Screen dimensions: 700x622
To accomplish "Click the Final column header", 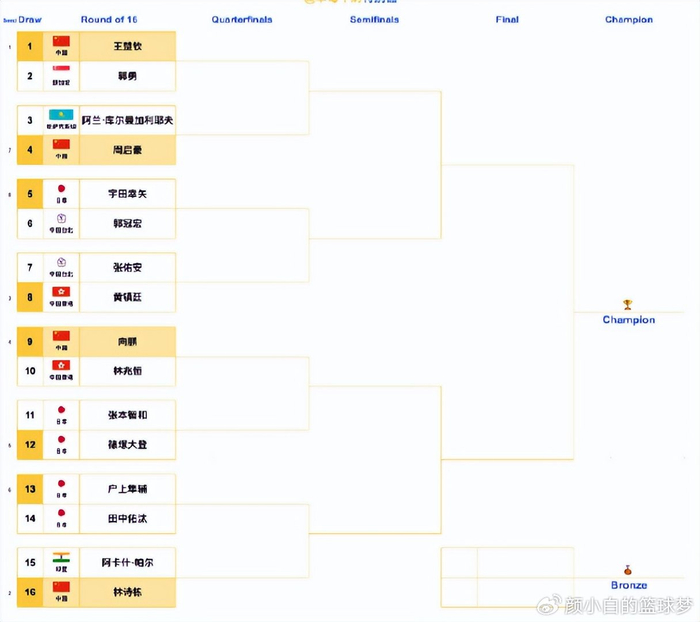I will pyautogui.click(x=507, y=19).
